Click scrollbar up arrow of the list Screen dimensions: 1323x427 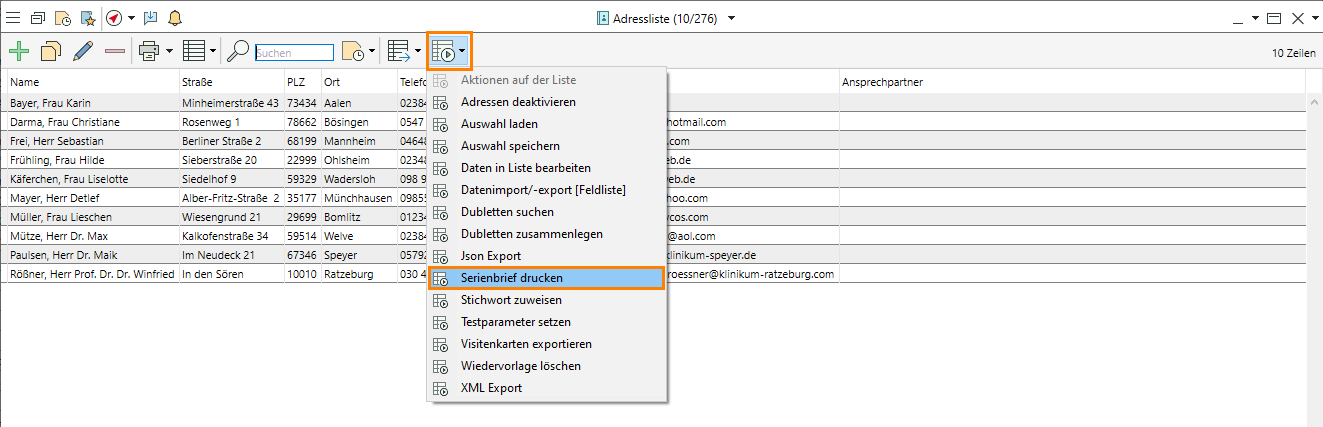1313,102
